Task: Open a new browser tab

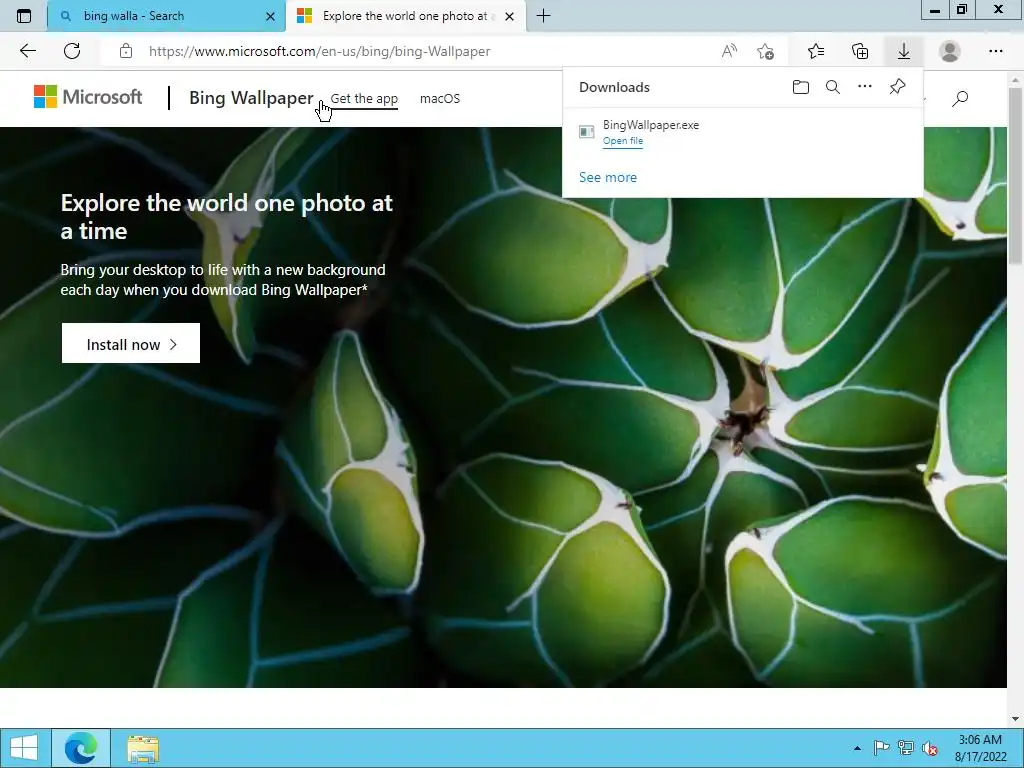Action: 543,16
